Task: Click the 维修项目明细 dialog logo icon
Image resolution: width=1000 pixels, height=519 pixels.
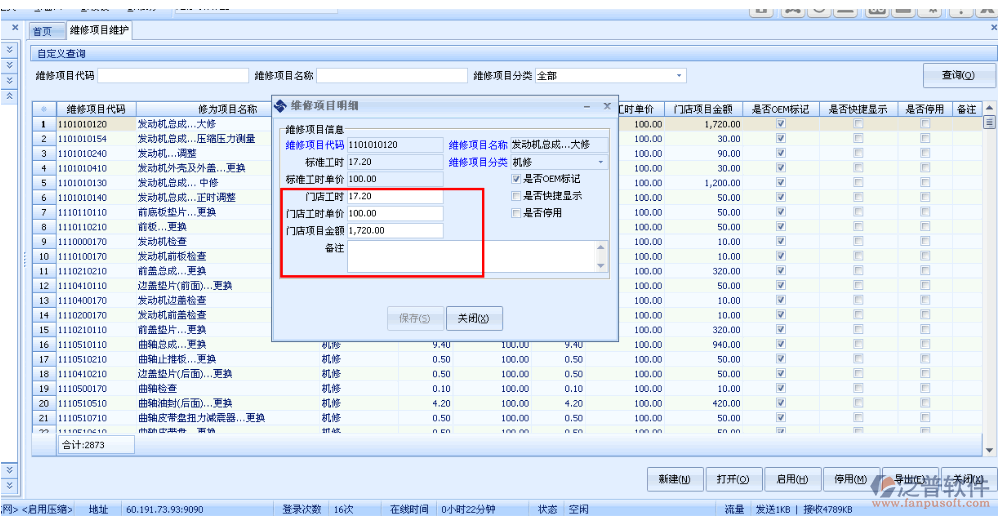Action: tap(280, 105)
